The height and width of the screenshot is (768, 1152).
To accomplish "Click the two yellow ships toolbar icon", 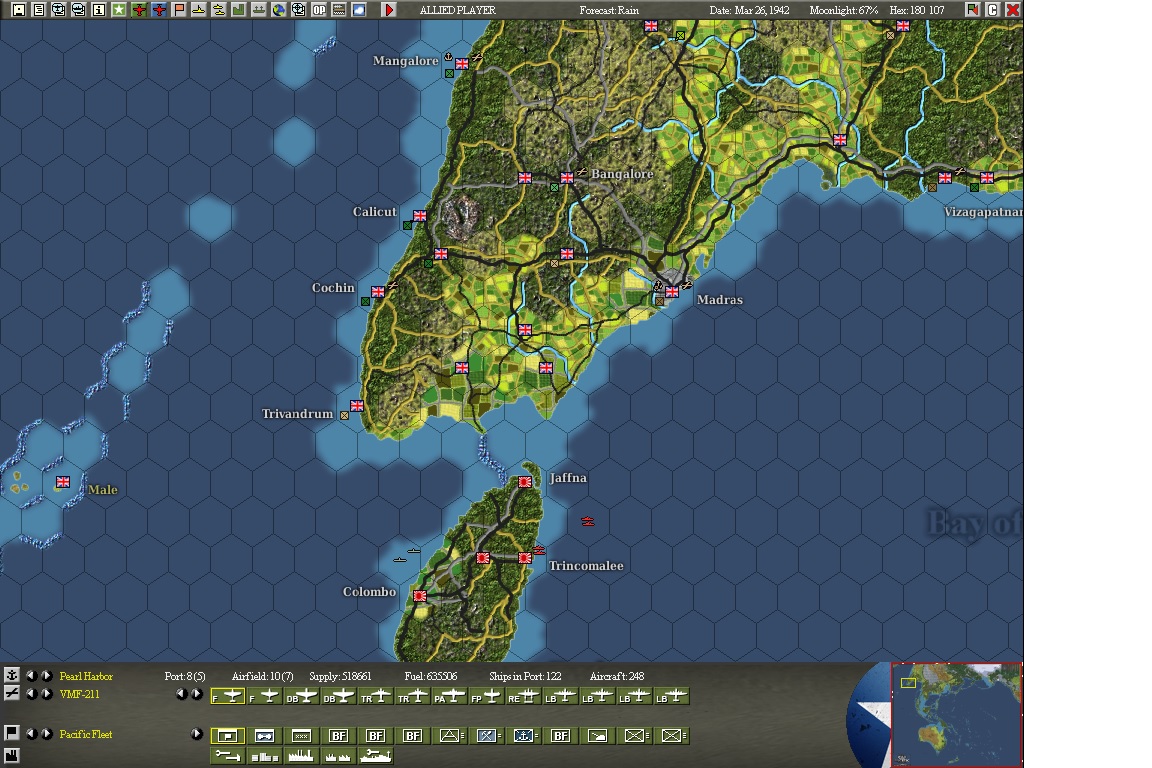I will pos(218,10).
